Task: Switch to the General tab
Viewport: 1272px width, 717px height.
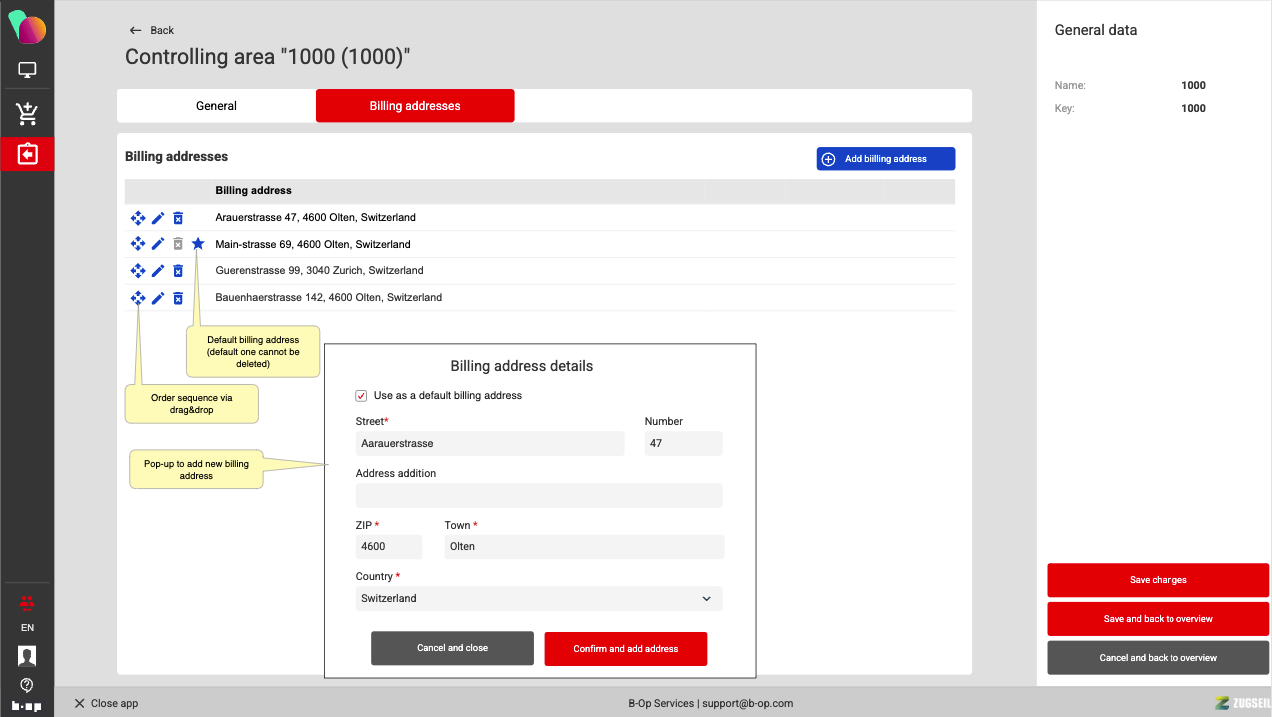Action: (x=216, y=106)
